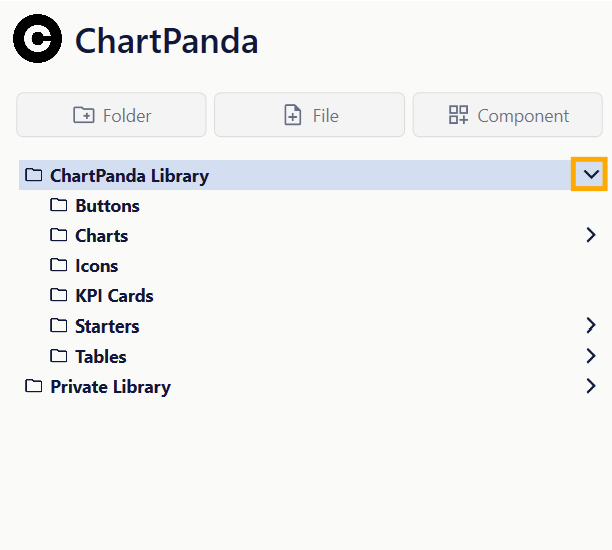Click the folder icon beside Charts
Viewport: 612px width, 550px height.
click(x=59, y=236)
